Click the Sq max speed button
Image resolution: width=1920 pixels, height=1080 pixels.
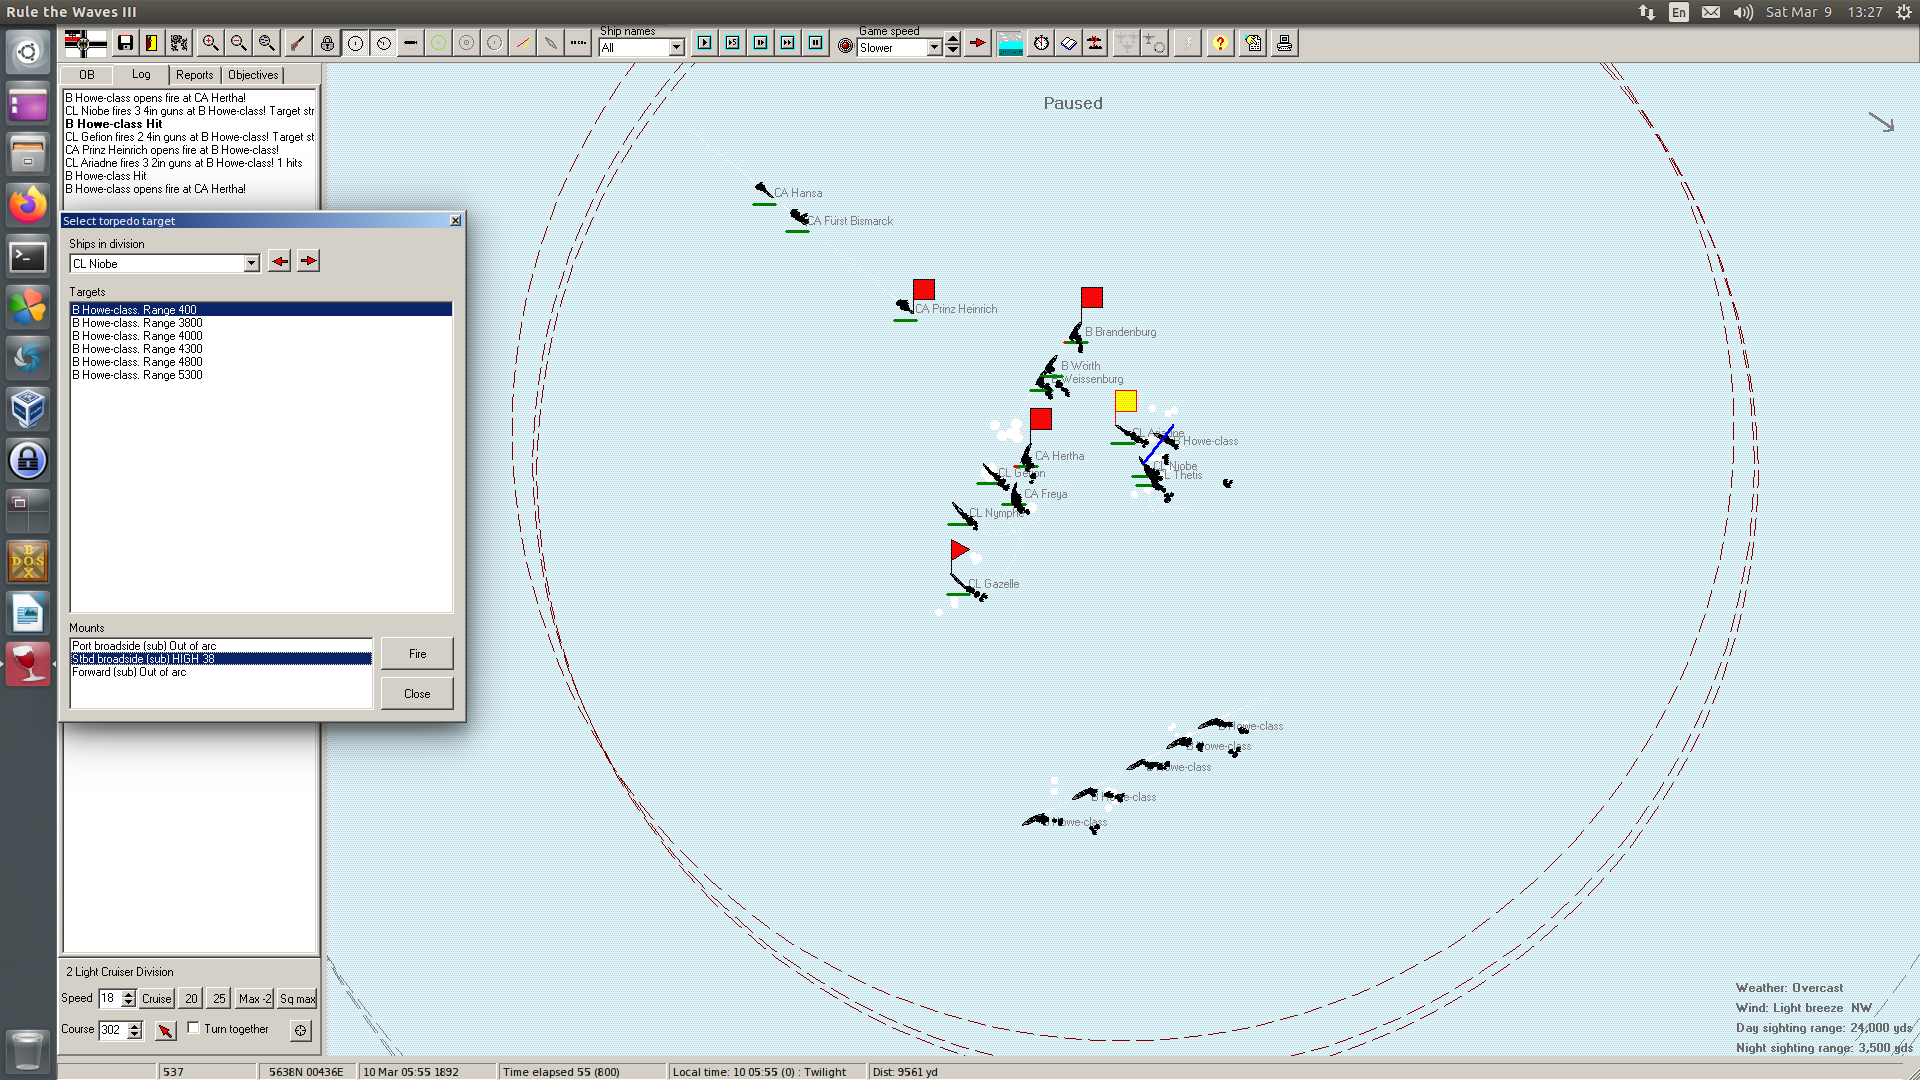(297, 999)
